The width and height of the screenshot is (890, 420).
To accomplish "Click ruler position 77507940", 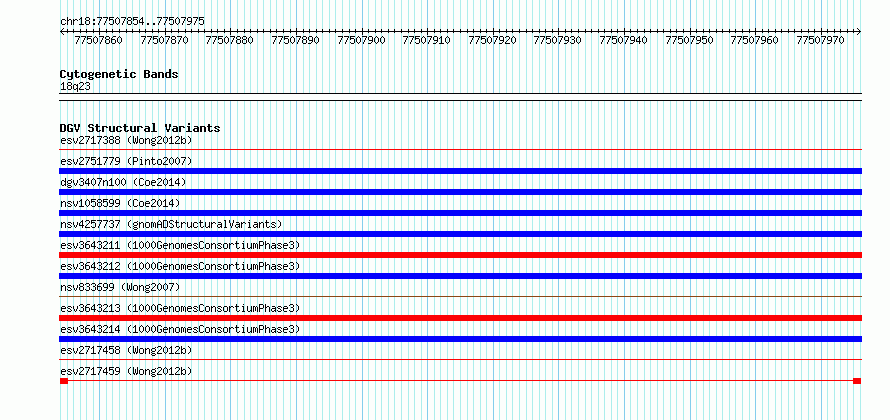I will pyautogui.click(x=623, y=40).
